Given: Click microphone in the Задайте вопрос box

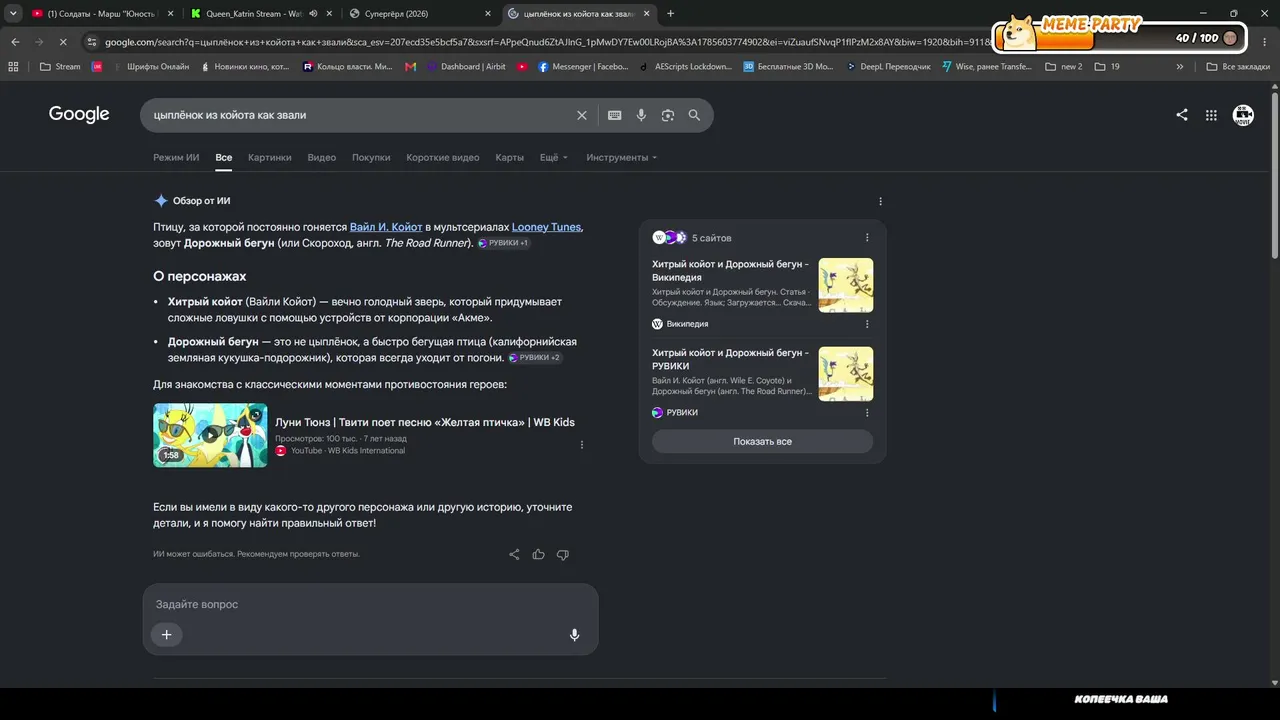Looking at the screenshot, I should [574, 635].
